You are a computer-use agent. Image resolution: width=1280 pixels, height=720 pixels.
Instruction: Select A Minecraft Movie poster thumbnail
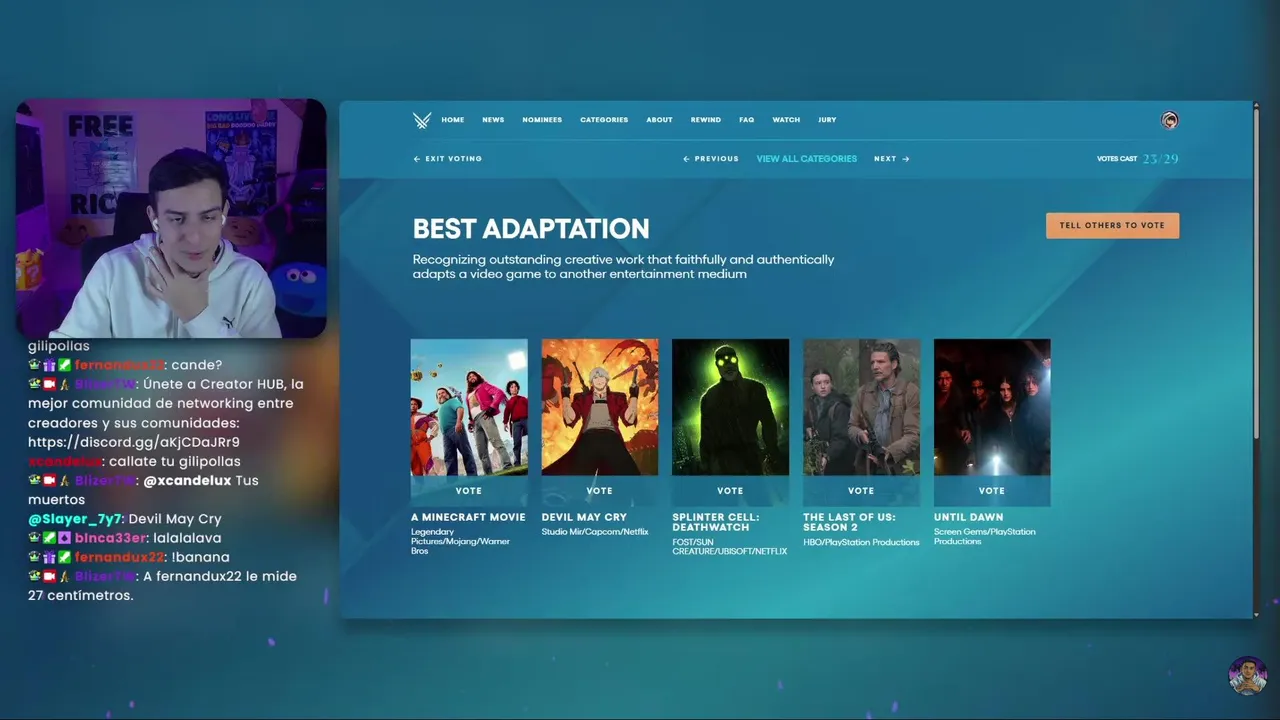click(469, 407)
